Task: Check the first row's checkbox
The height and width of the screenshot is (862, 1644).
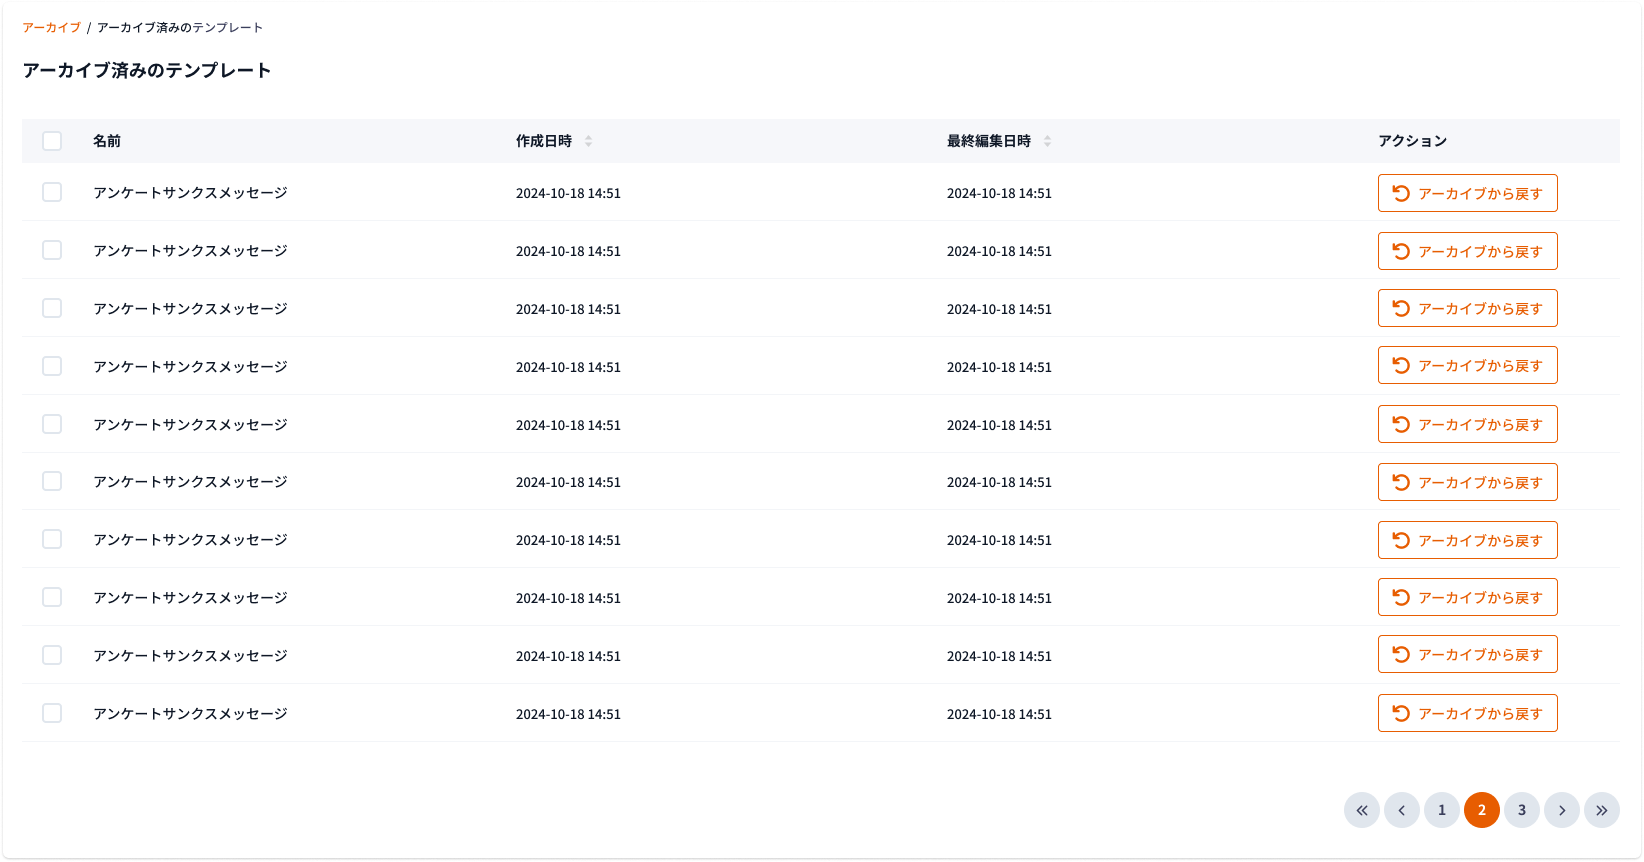Action: [x=52, y=192]
